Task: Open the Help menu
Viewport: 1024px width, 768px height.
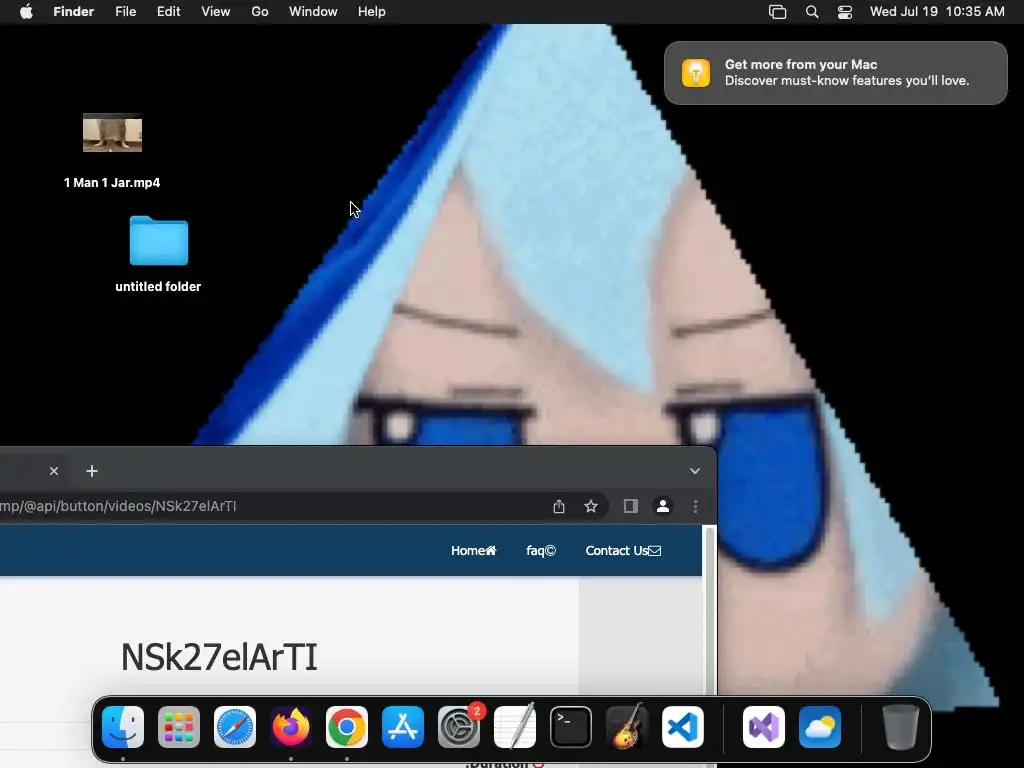Action: [x=372, y=12]
